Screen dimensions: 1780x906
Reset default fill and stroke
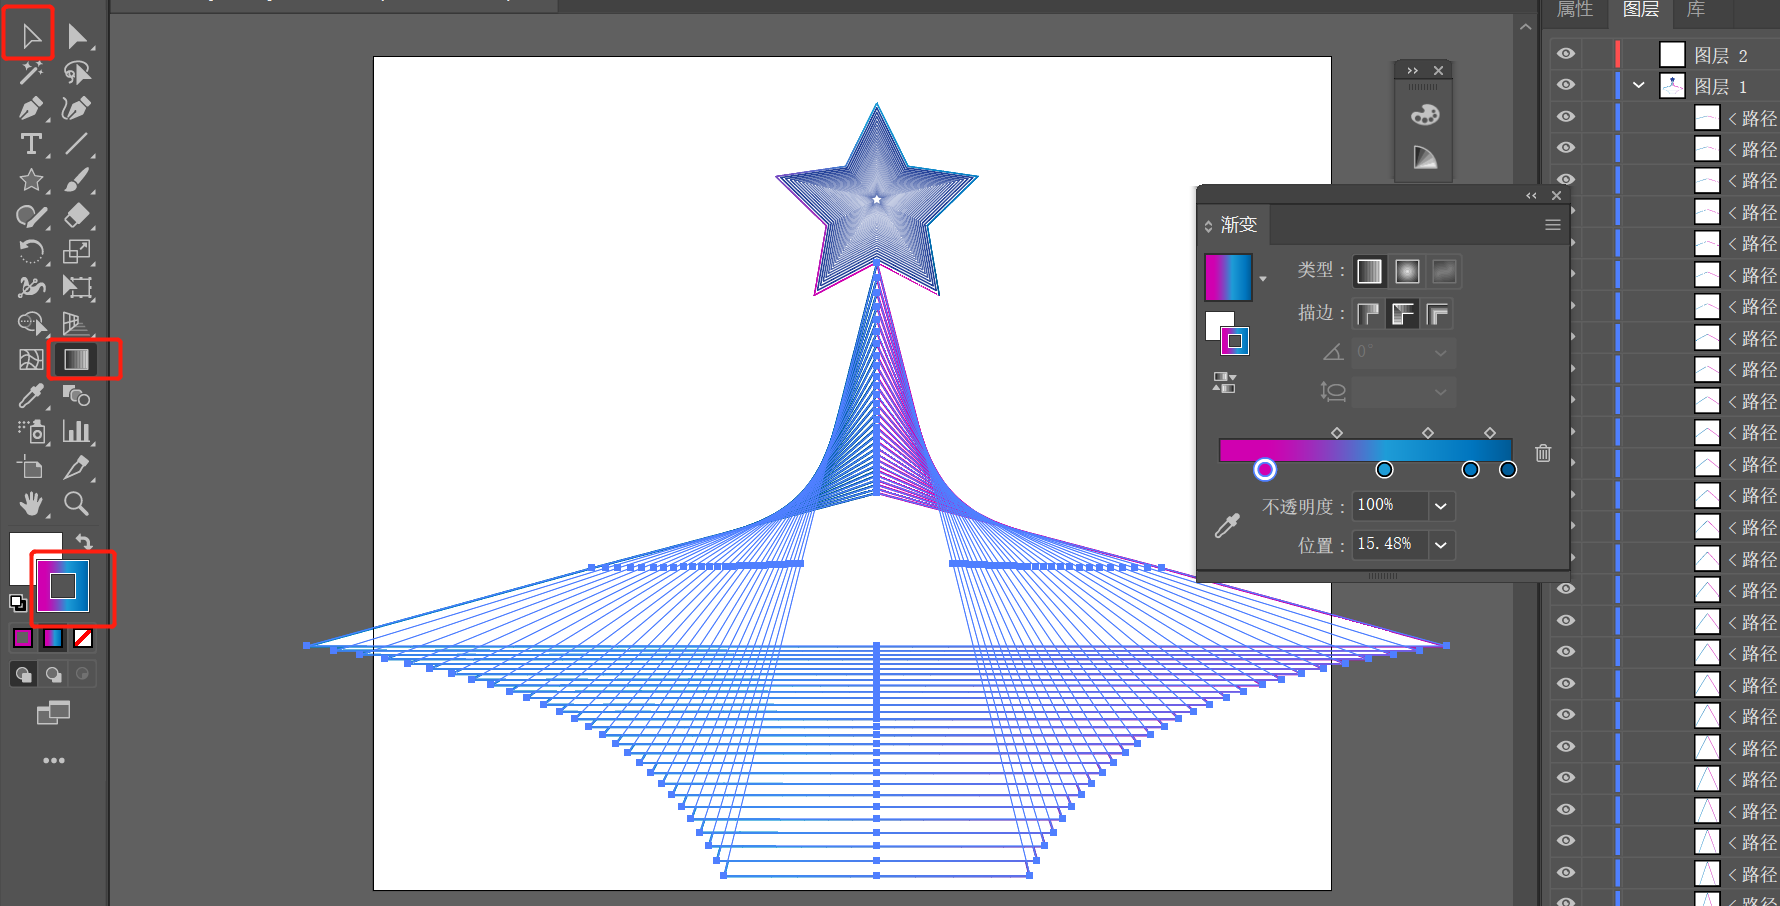click(x=18, y=602)
